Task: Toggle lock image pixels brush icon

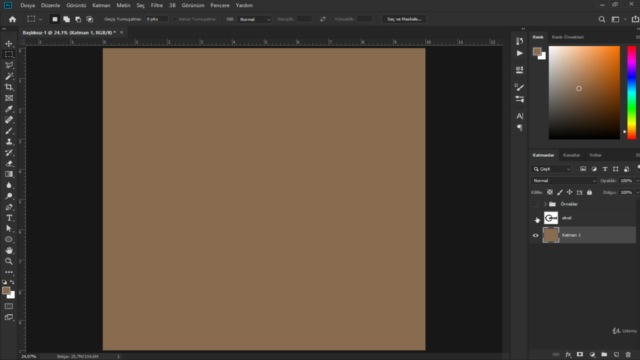Action: (x=560, y=192)
